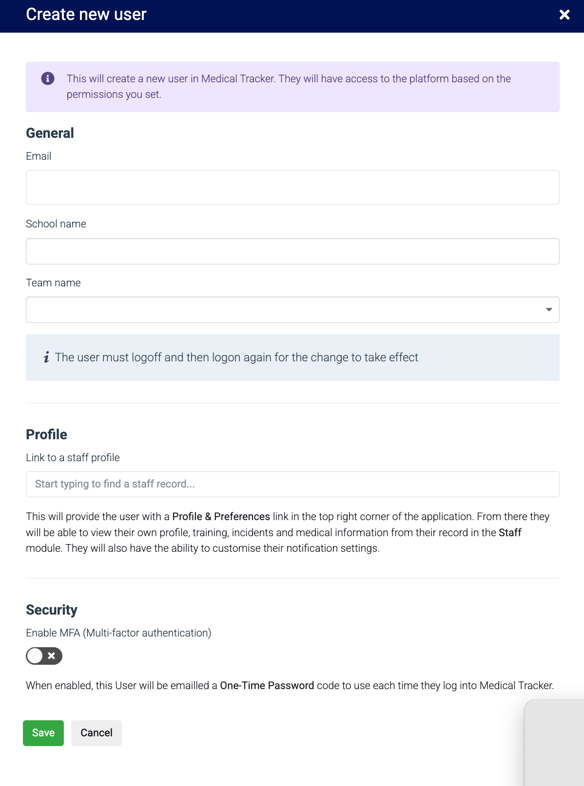Close the Create new user dialog
This screenshot has height=786, width=584.
564,15
